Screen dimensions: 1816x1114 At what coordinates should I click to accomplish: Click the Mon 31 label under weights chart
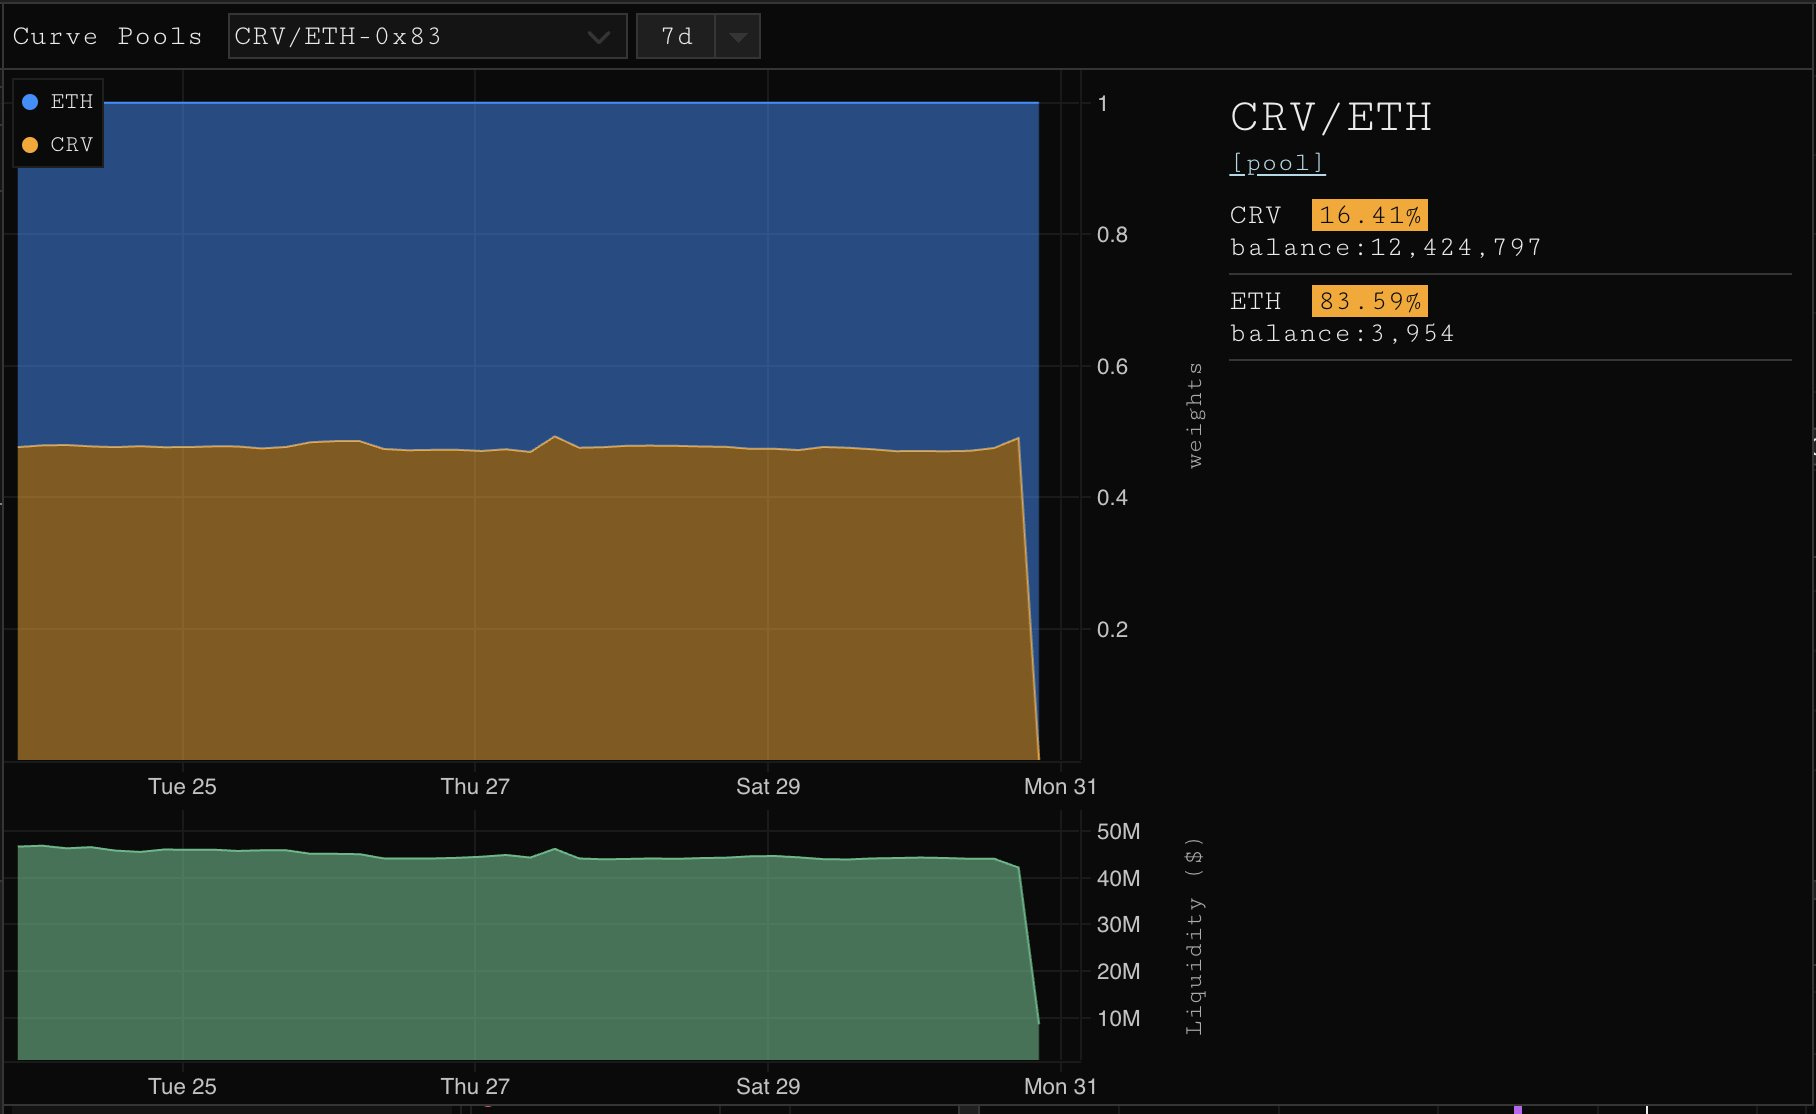[1060, 787]
